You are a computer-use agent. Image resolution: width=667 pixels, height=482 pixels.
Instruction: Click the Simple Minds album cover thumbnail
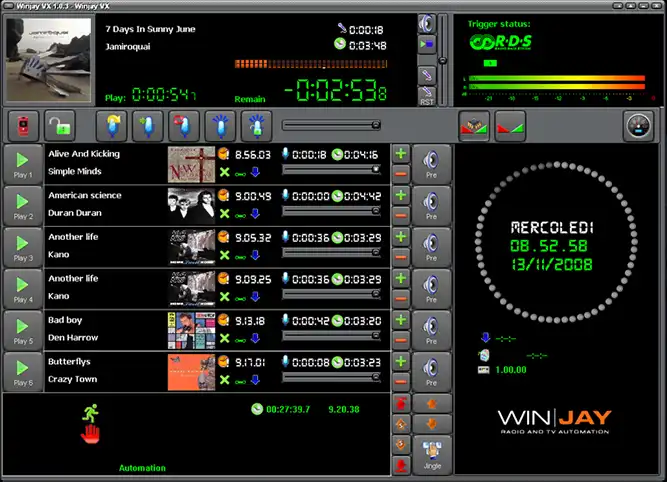[191, 165]
